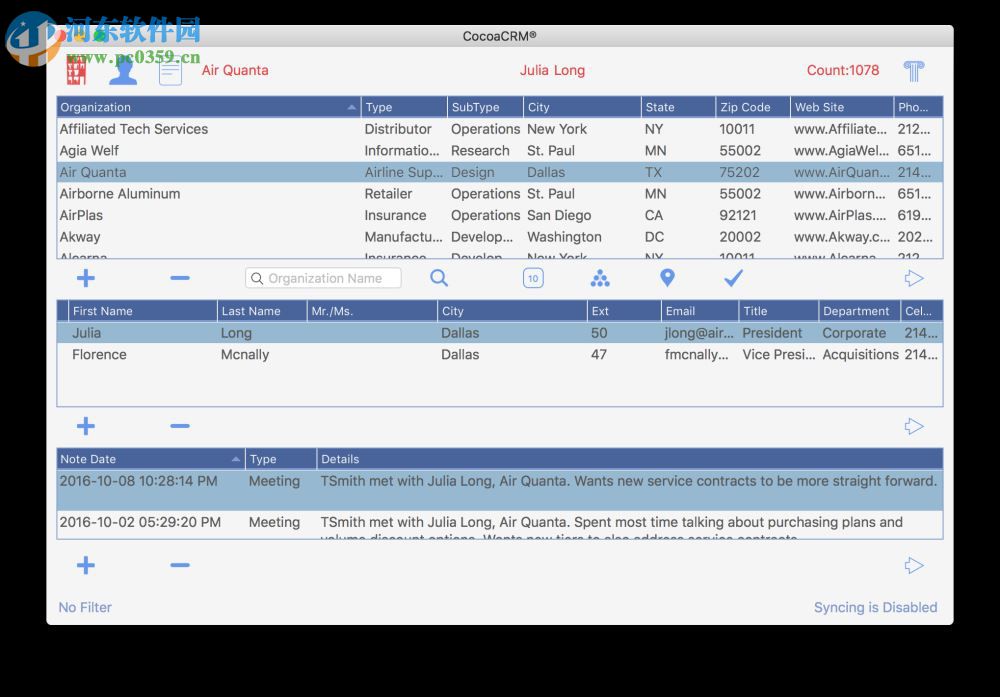Open the filter tool at top right
Screen dimensions: 1000x697
[911, 70]
